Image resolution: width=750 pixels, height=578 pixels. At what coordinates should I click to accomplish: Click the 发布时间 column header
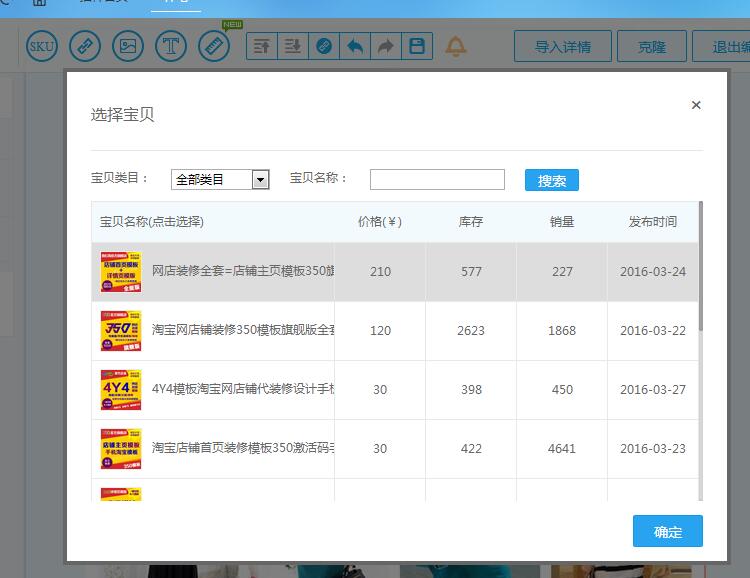[652, 222]
